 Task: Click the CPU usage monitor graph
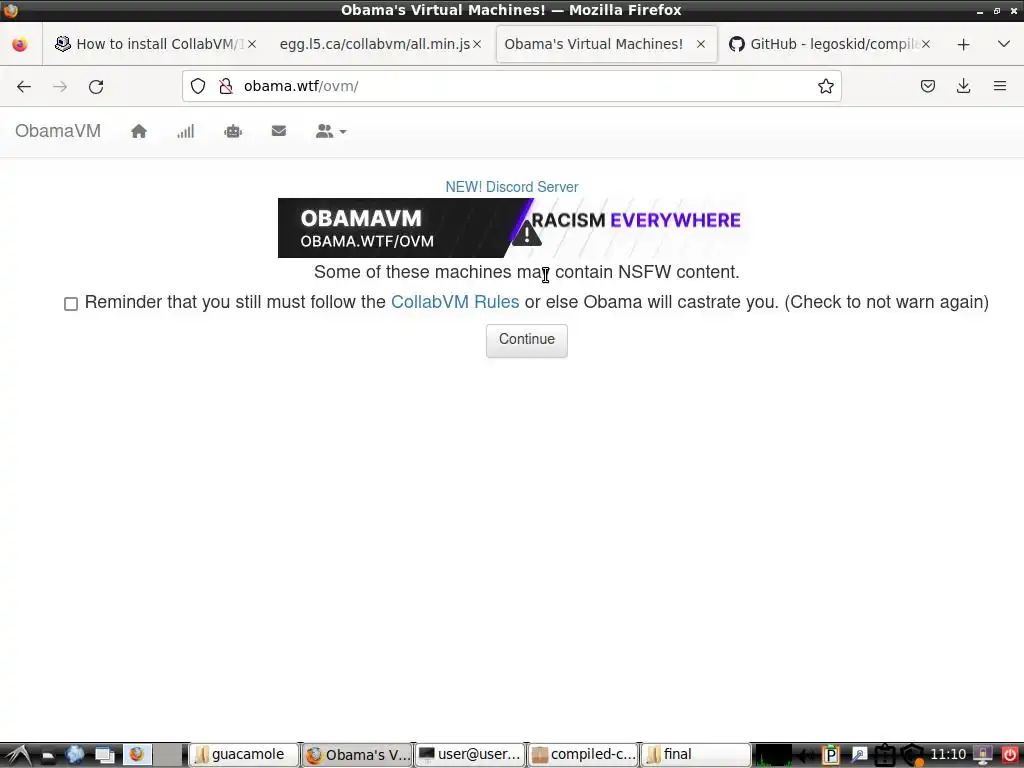[x=773, y=755]
